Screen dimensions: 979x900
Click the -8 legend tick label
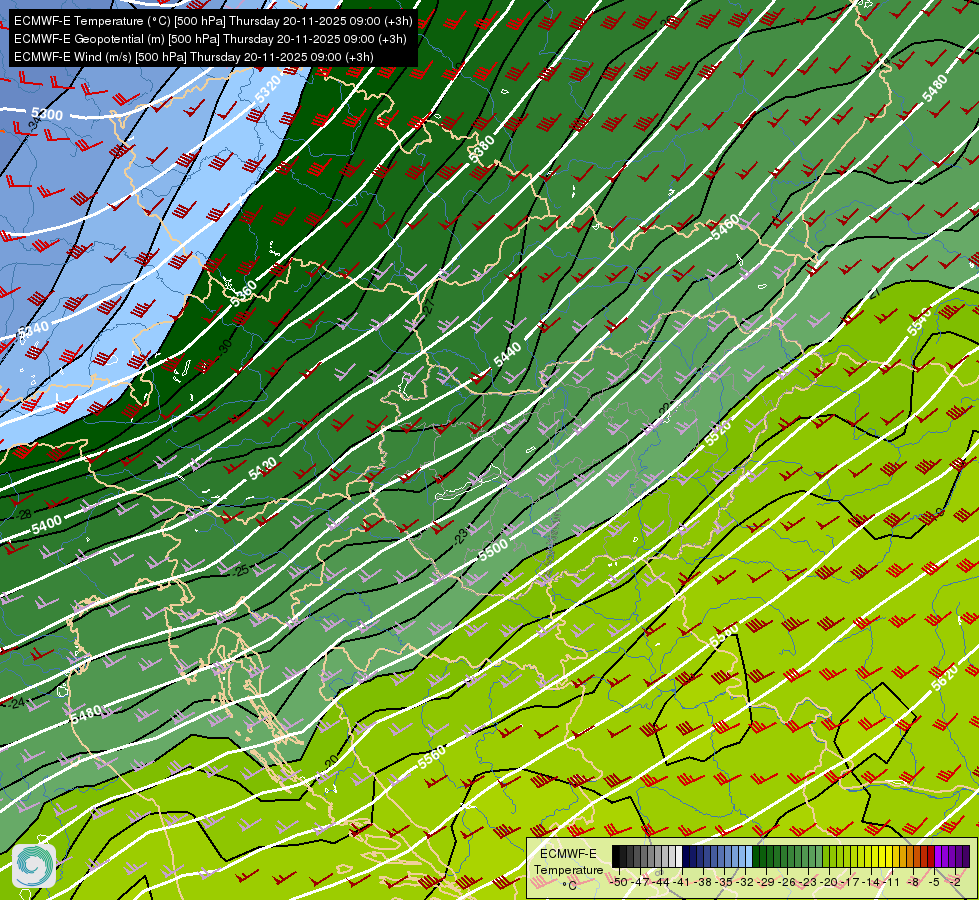coord(913,882)
